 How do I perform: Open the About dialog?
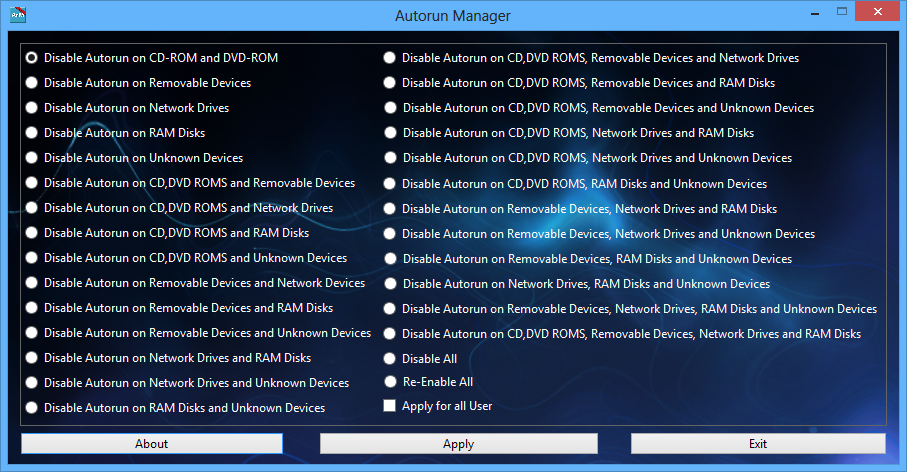pyautogui.click(x=152, y=444)
